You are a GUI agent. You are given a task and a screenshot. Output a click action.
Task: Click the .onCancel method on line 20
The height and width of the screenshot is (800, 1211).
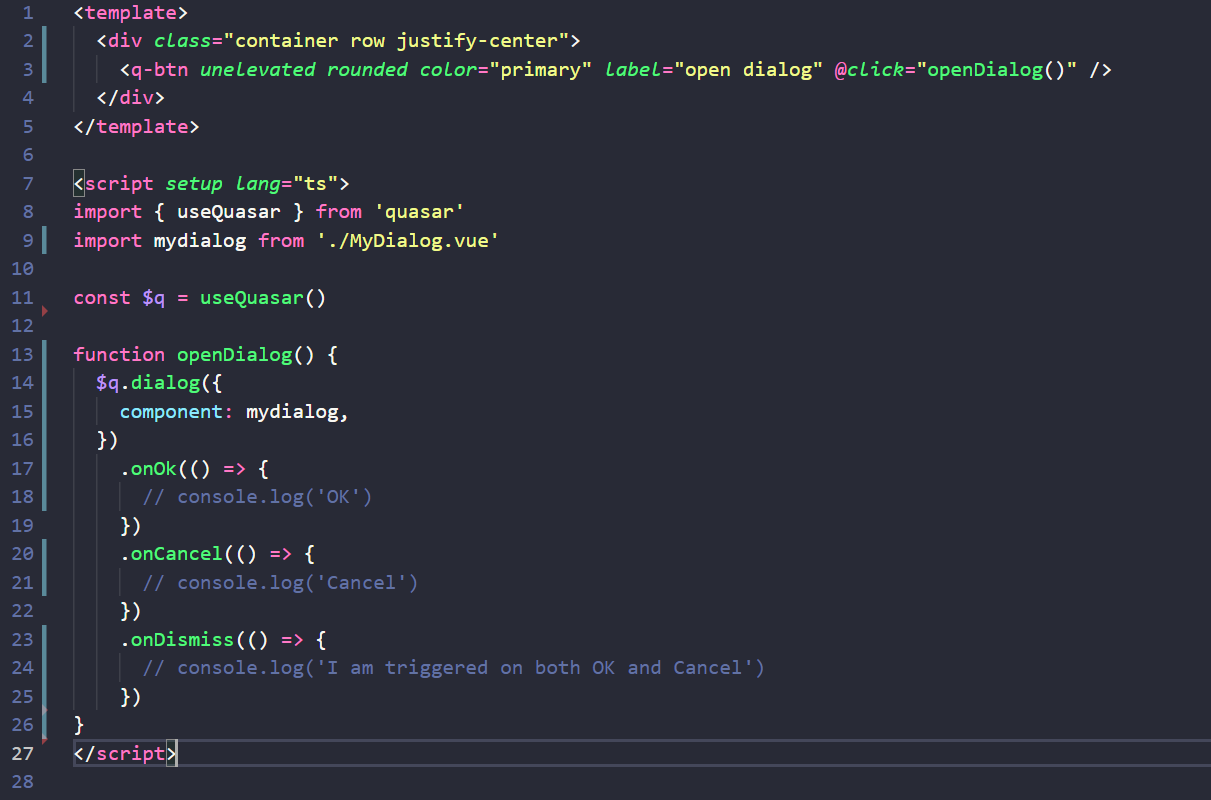(171, 553)
